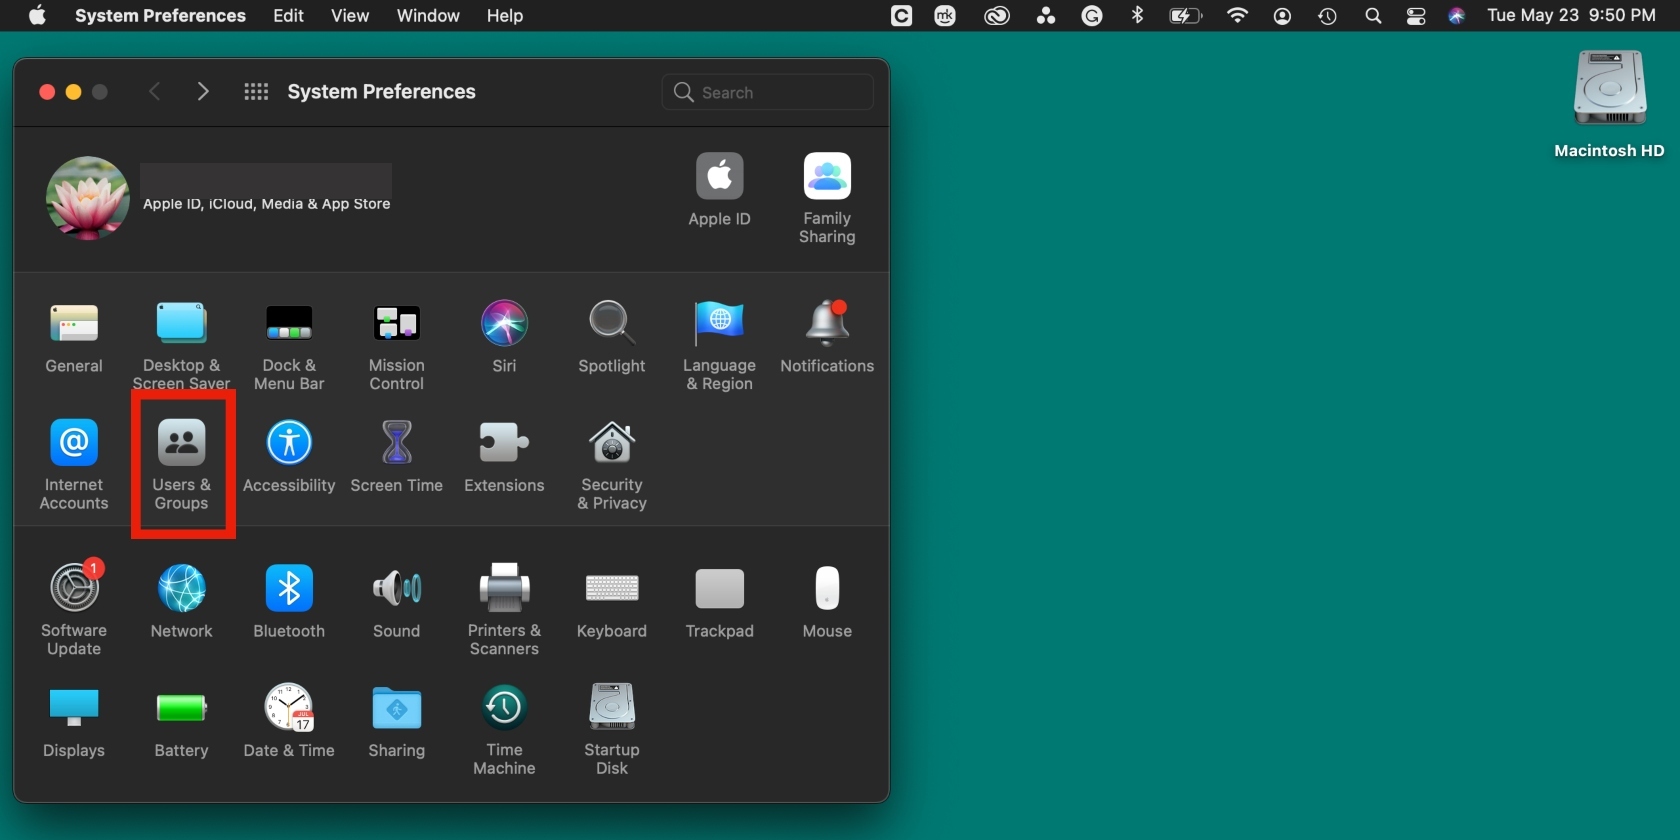The height and width of the screenshot is (840, 1680).
Task: Open Control Center in the menu bar
Action: (x=1416, y=16)
